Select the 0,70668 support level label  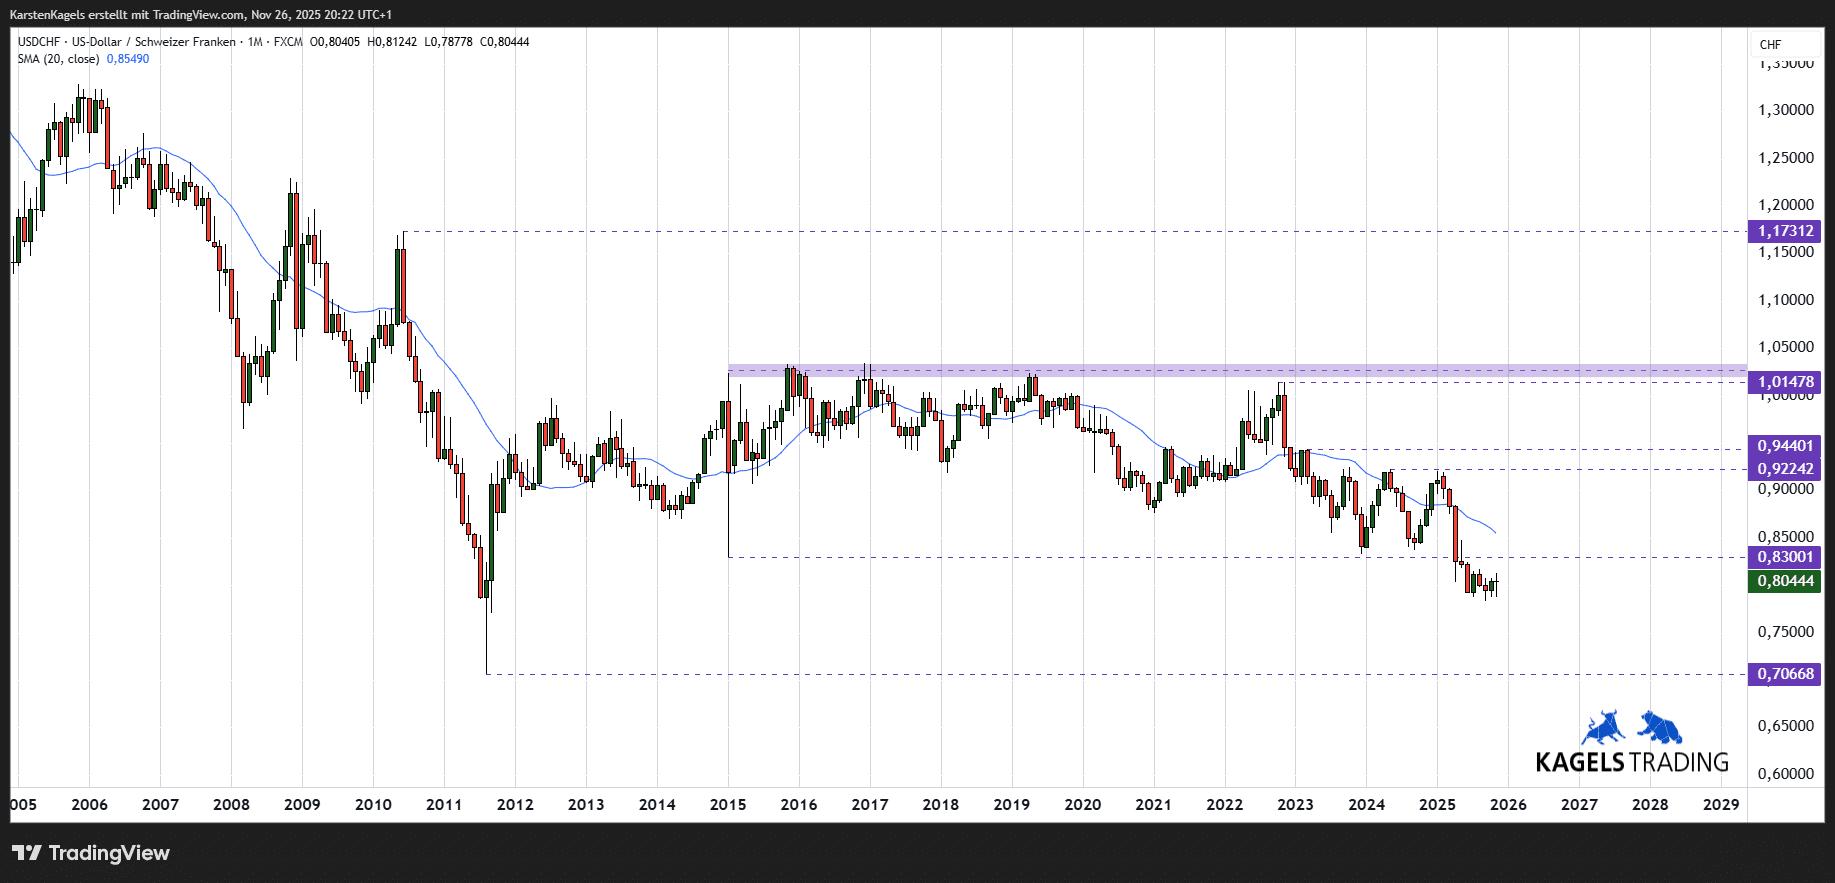pos(1784,674)
